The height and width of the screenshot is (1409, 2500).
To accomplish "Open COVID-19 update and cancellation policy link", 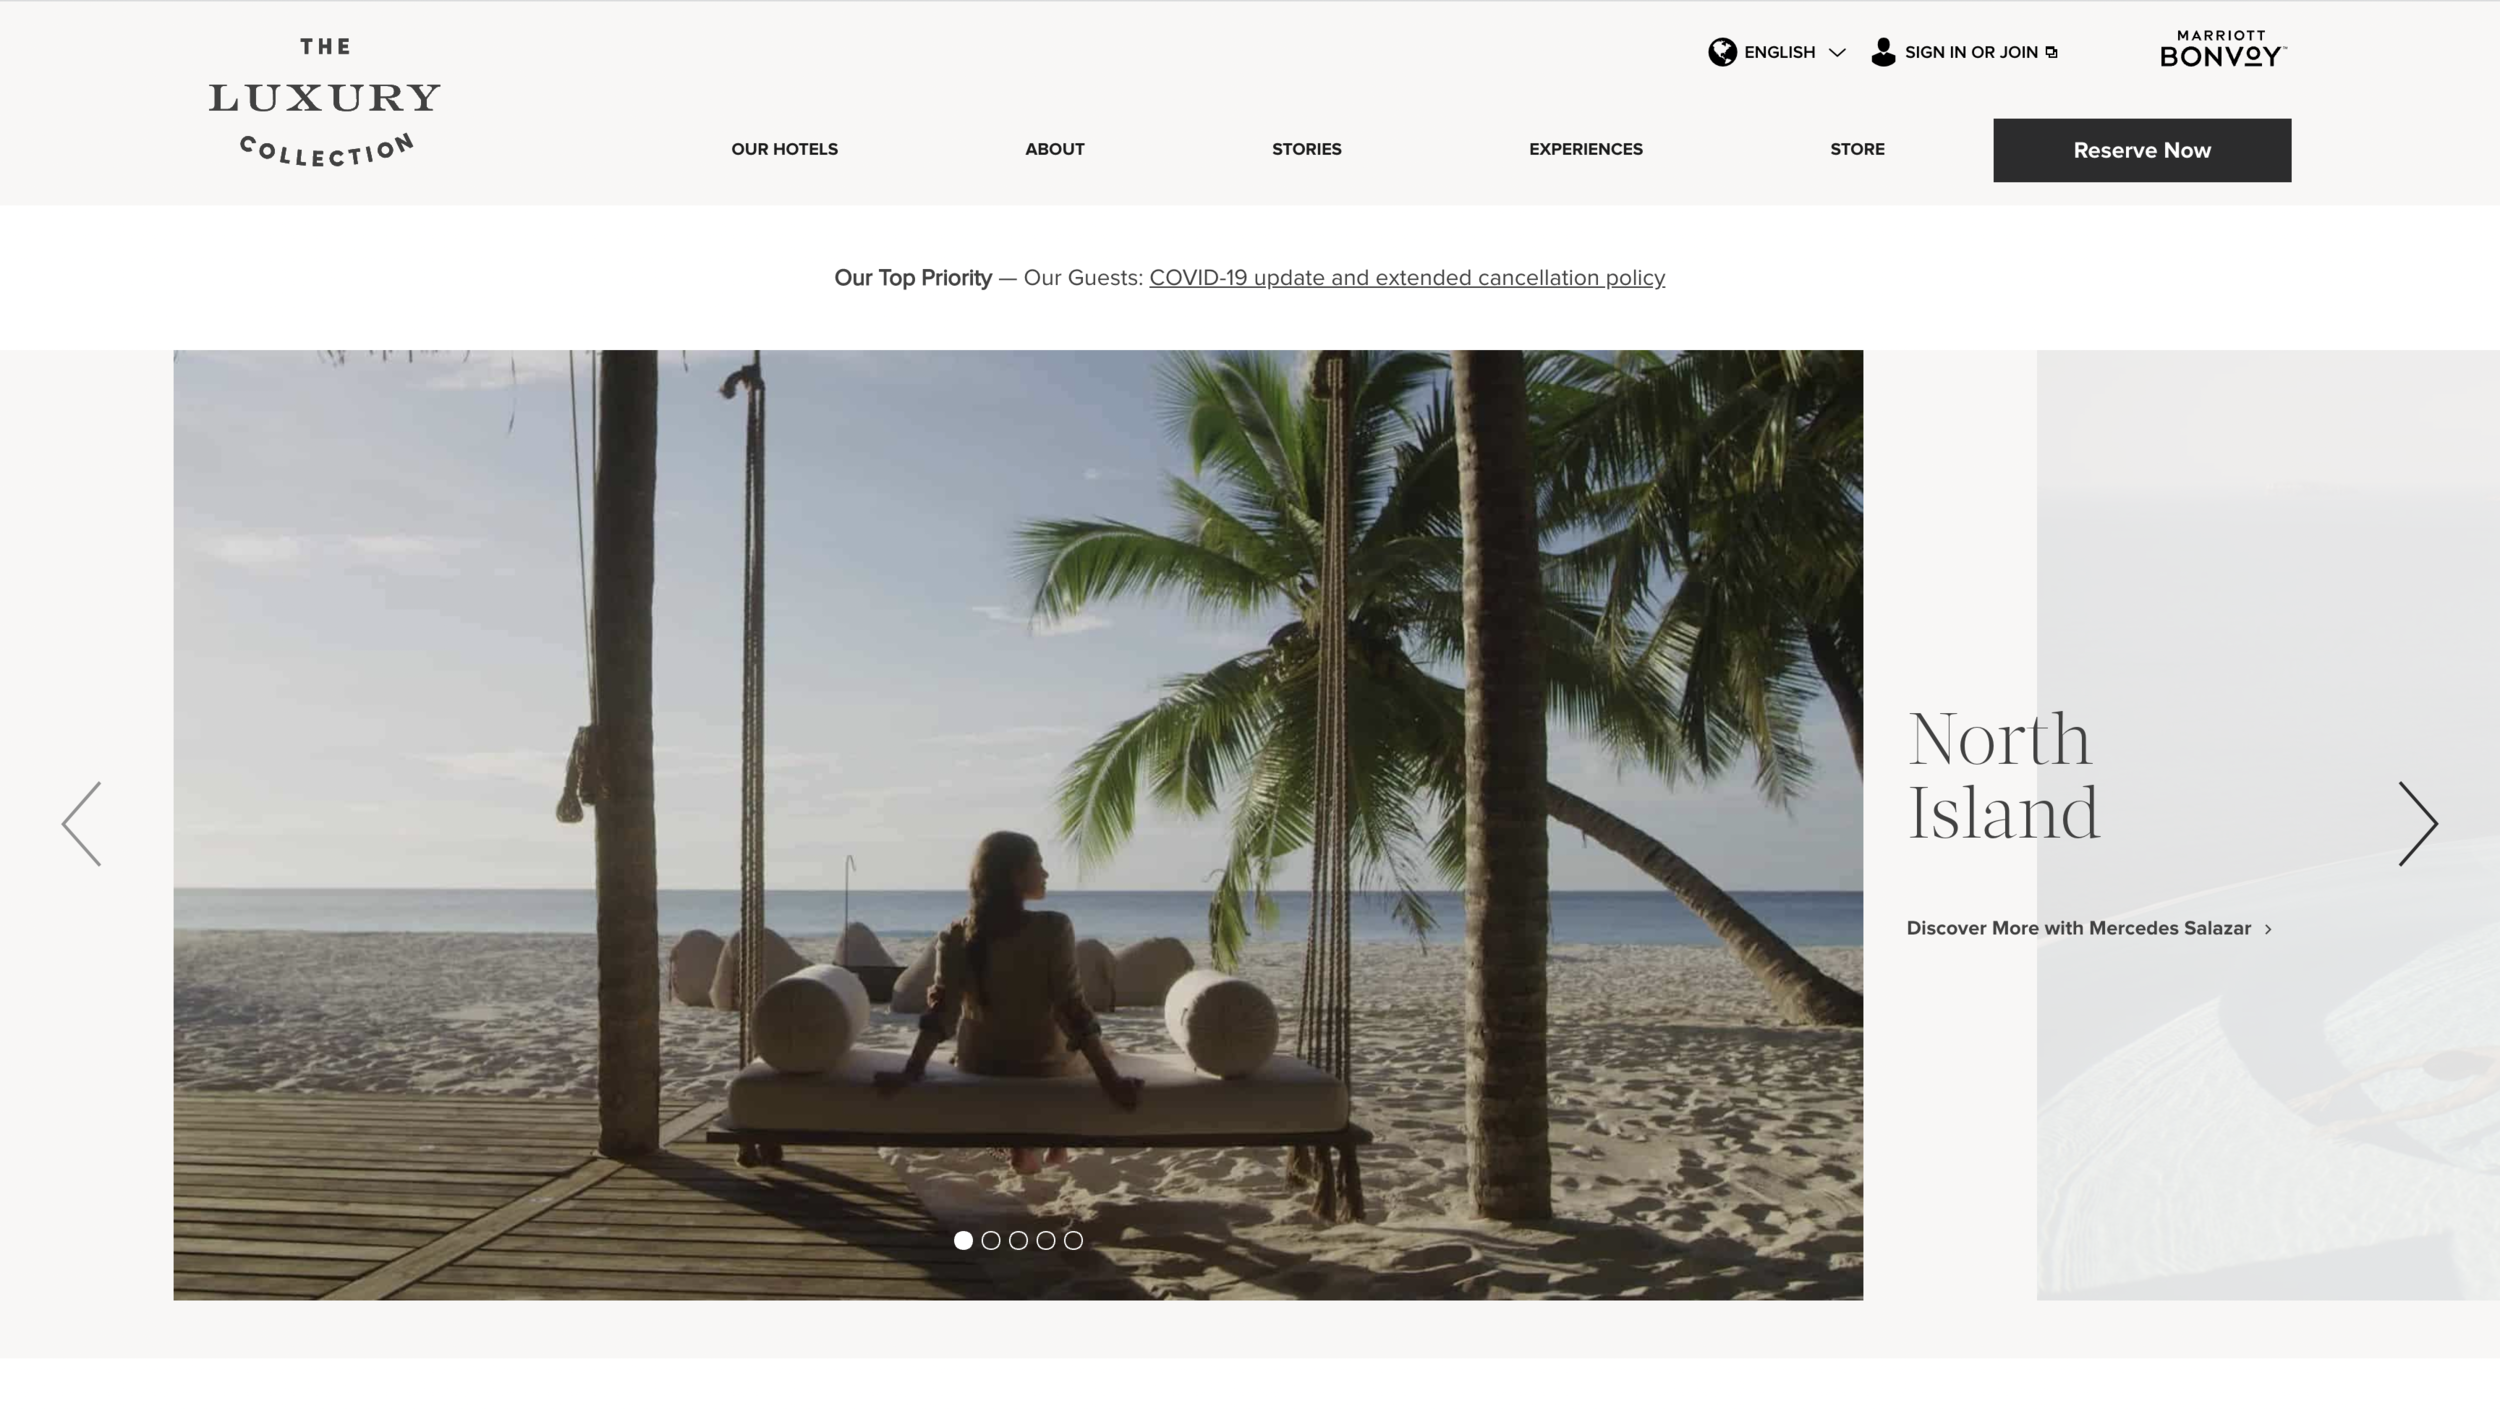I will pos(1406,278).
